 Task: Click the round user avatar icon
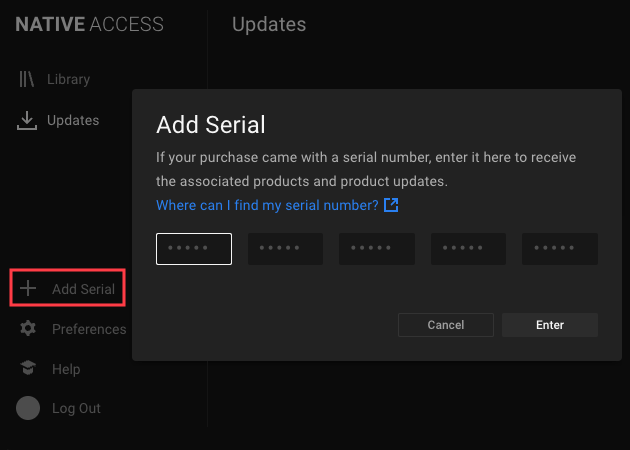[28, 408]
